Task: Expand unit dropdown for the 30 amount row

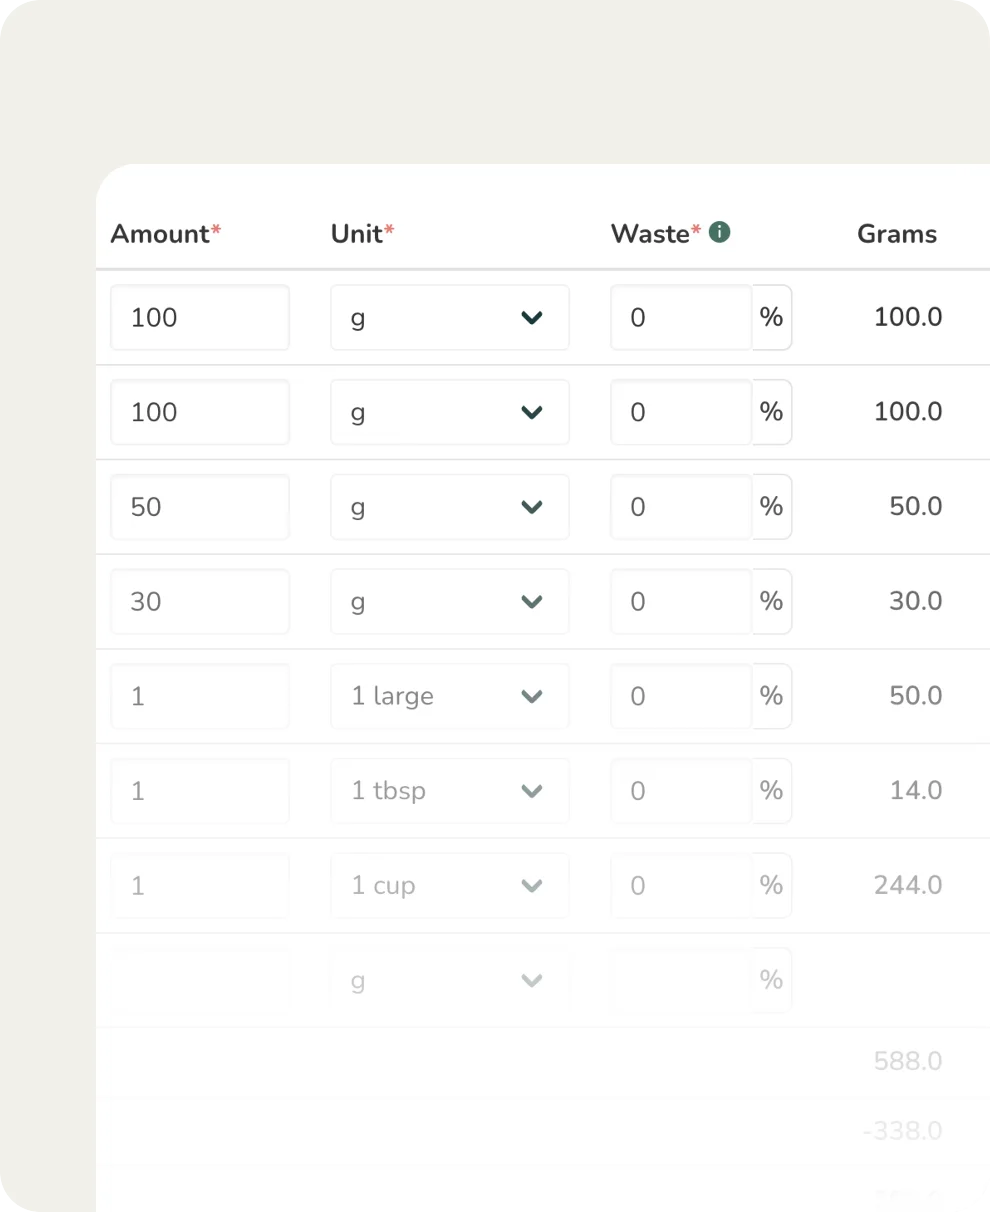Action: 449,602
